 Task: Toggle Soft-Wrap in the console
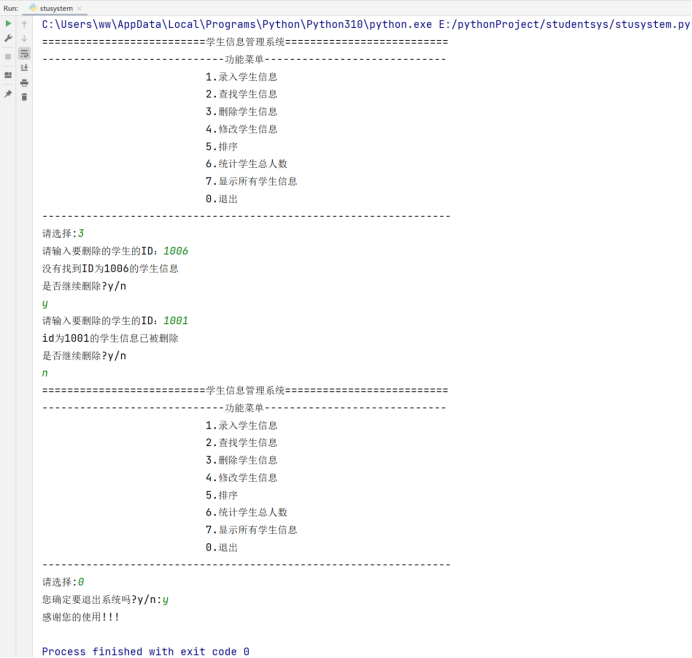coord(24,53)
